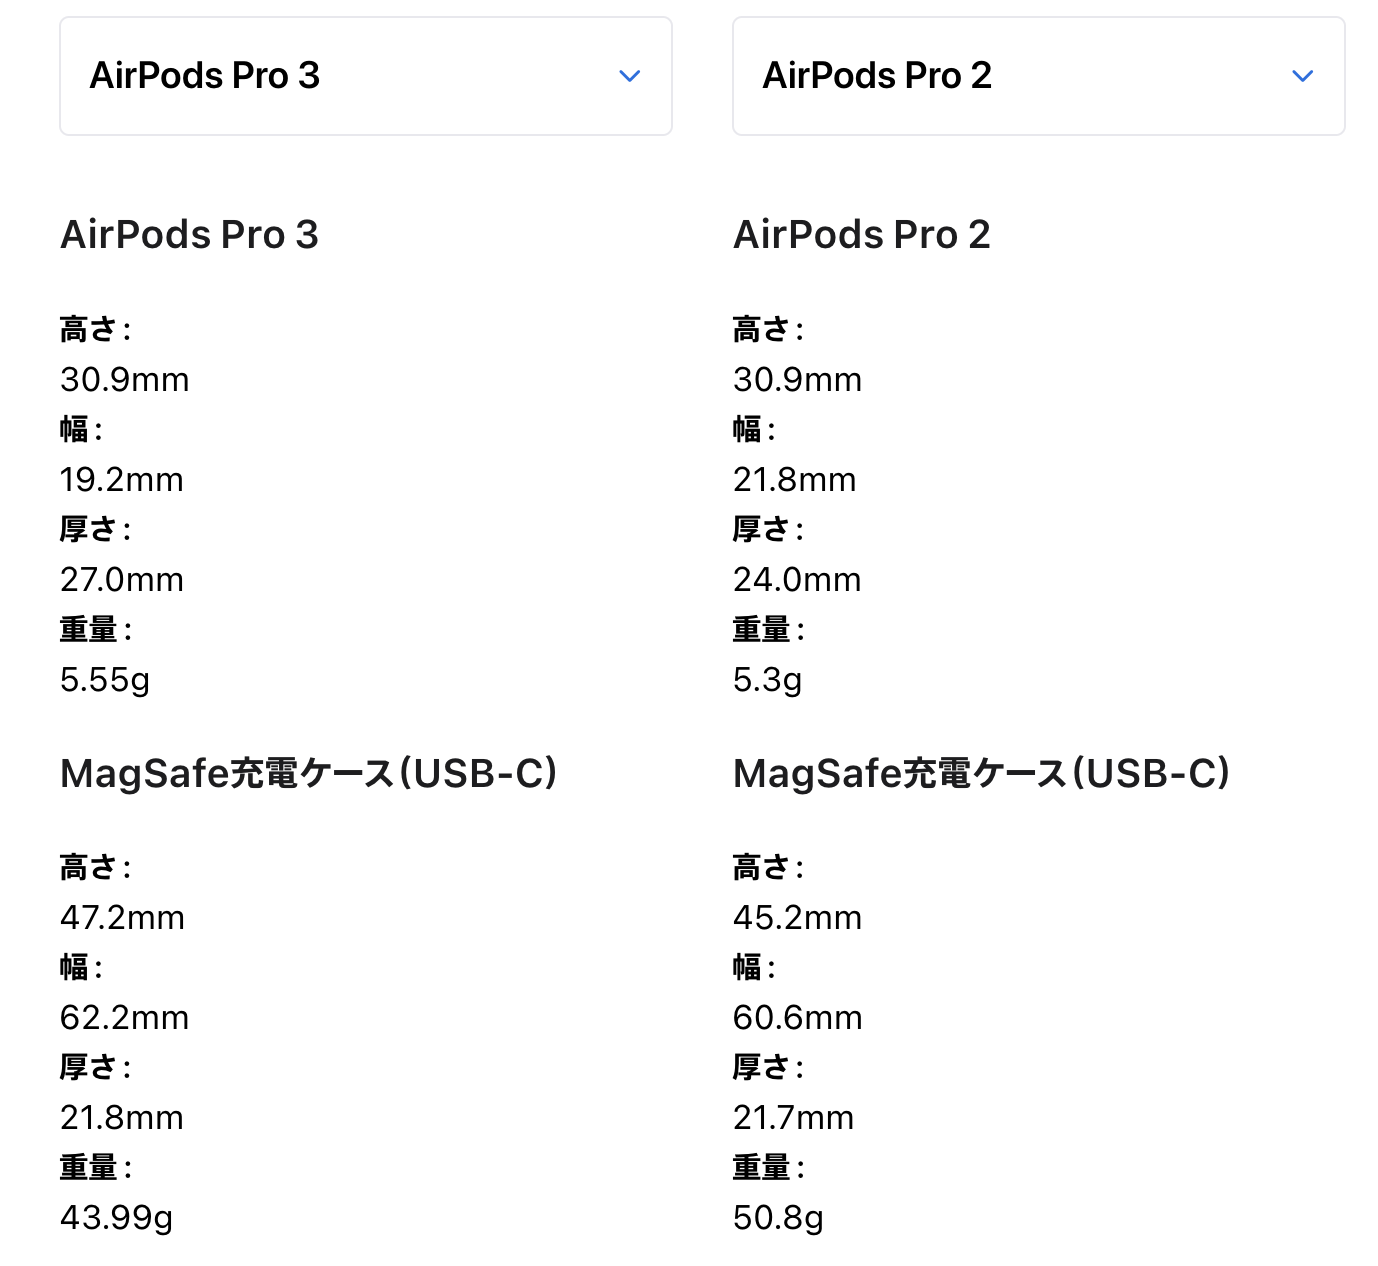Click the 24.0mm thickness value

[796, 580]
